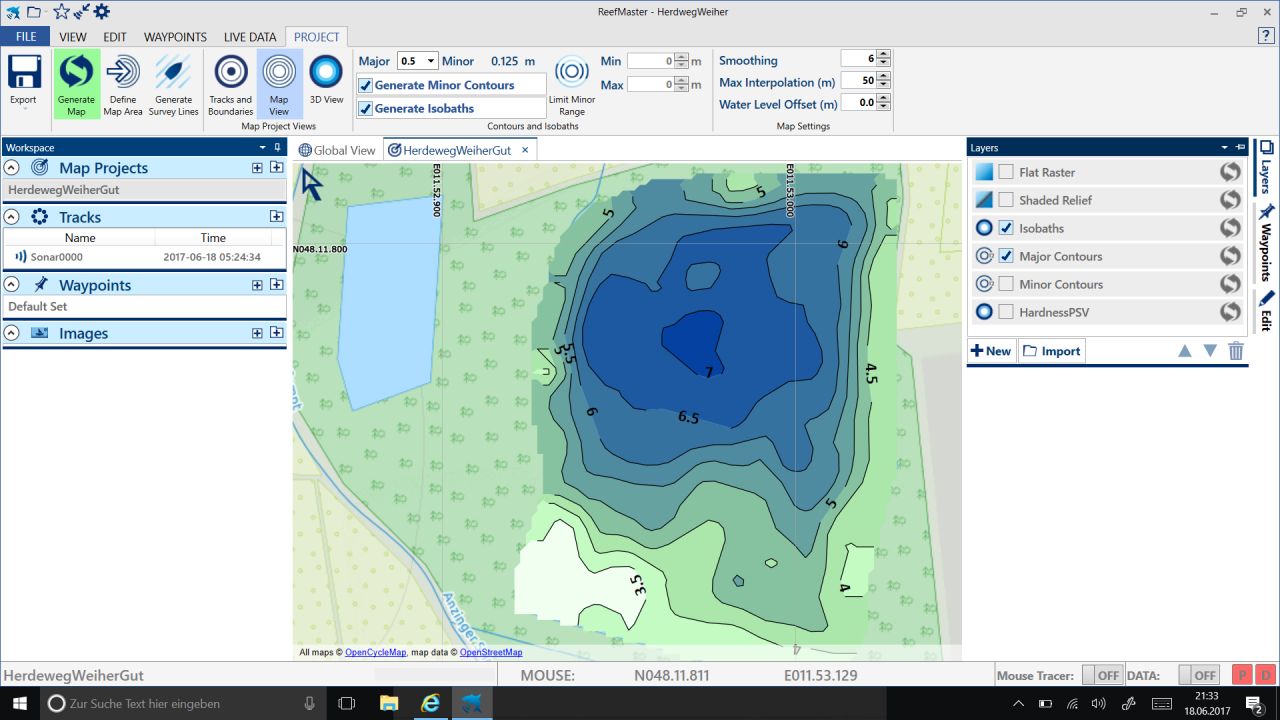Click the Generate Map icon
This screenshot has height=720, width=1280.
[x=76, y=74]
